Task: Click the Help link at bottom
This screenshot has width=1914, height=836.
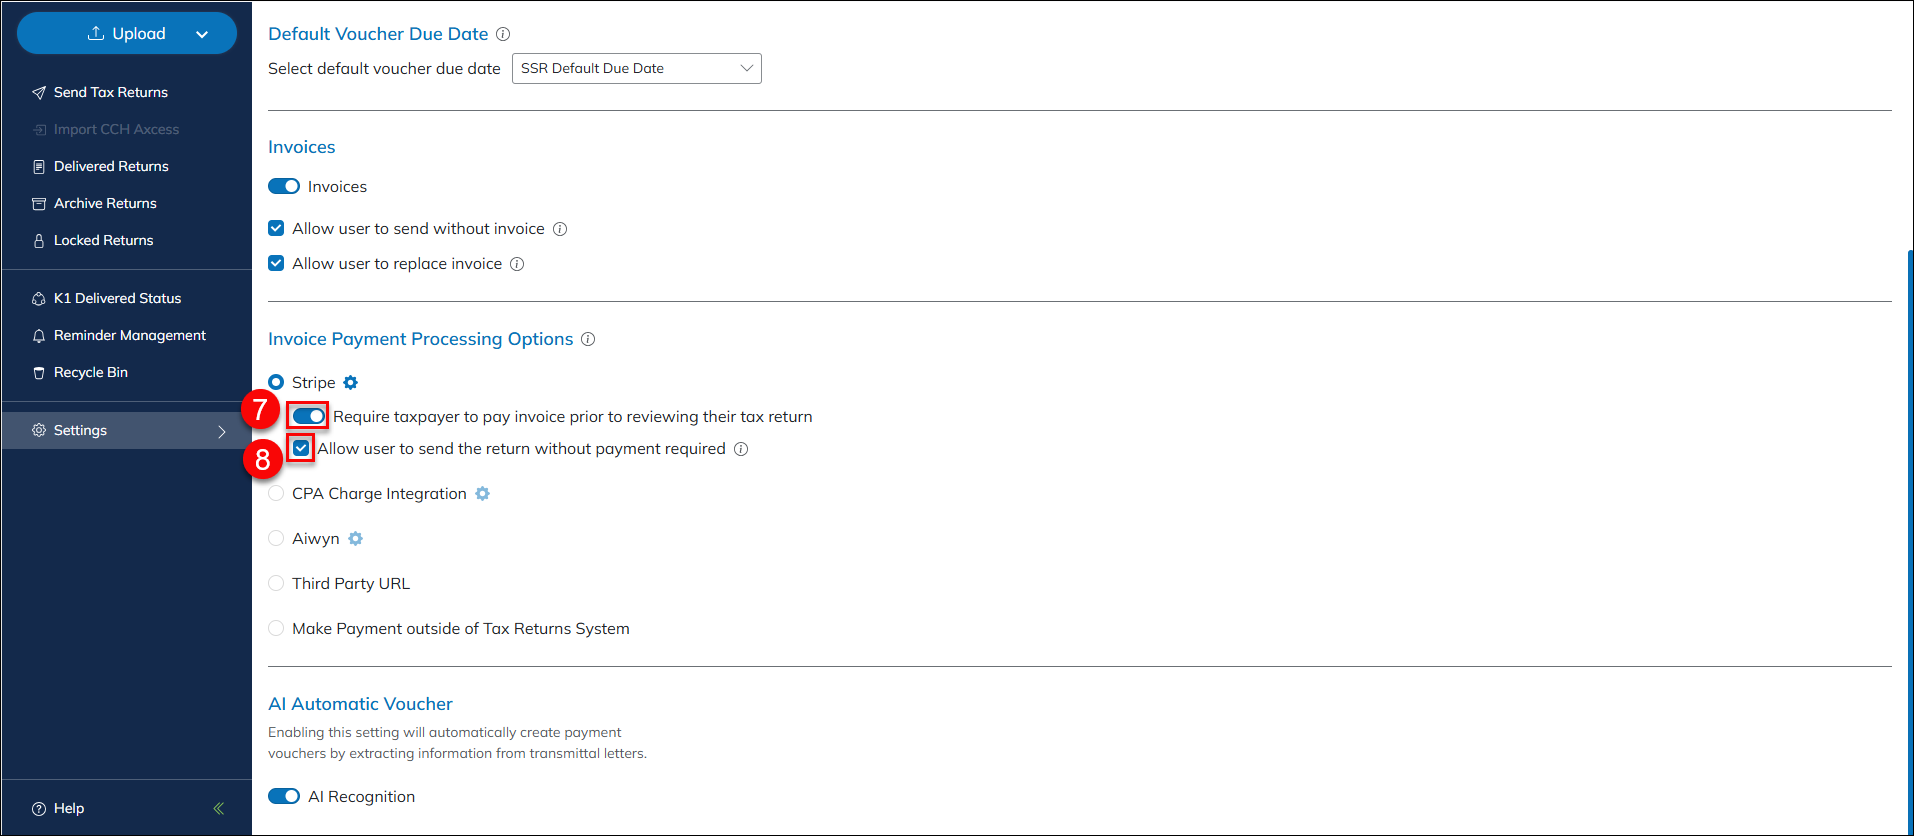Action: 68,808
